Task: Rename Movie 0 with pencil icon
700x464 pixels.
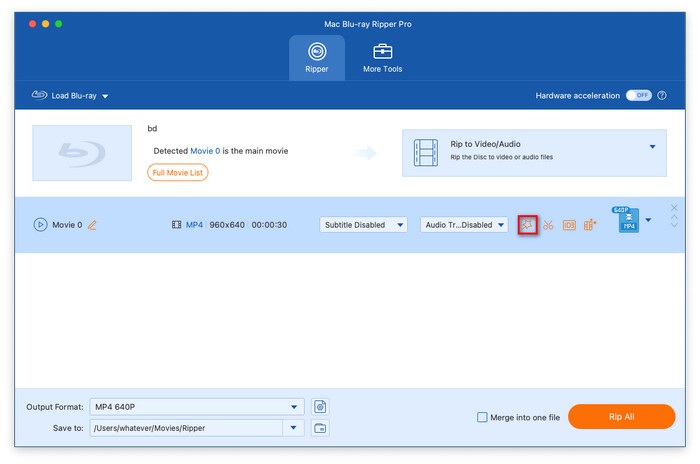Action: click(92, 225)
